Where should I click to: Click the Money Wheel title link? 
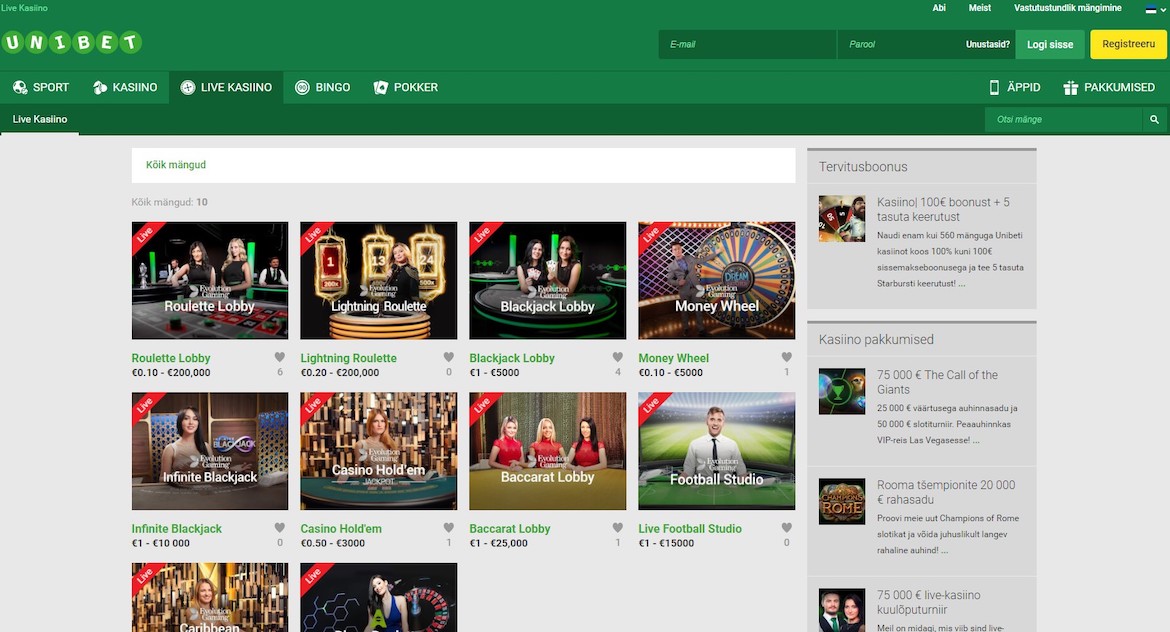pos(674,358)
